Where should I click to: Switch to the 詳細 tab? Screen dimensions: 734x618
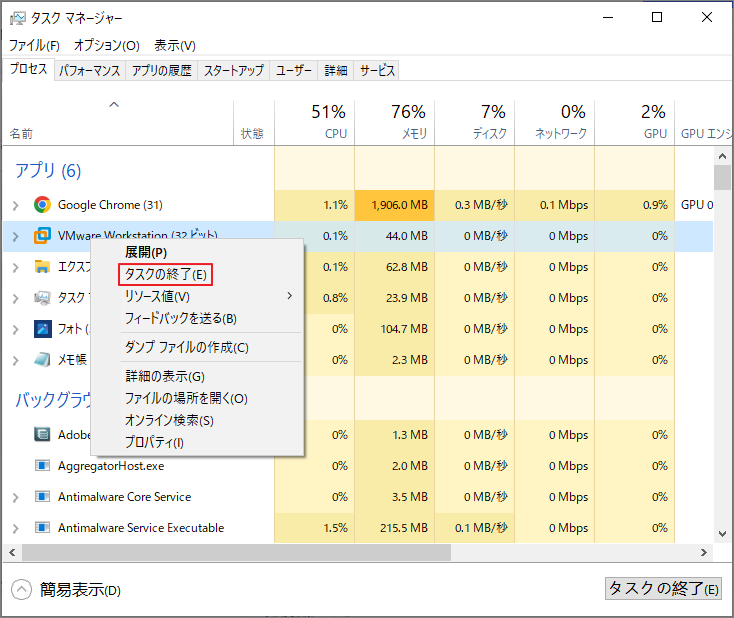click(x=336, y=71)
